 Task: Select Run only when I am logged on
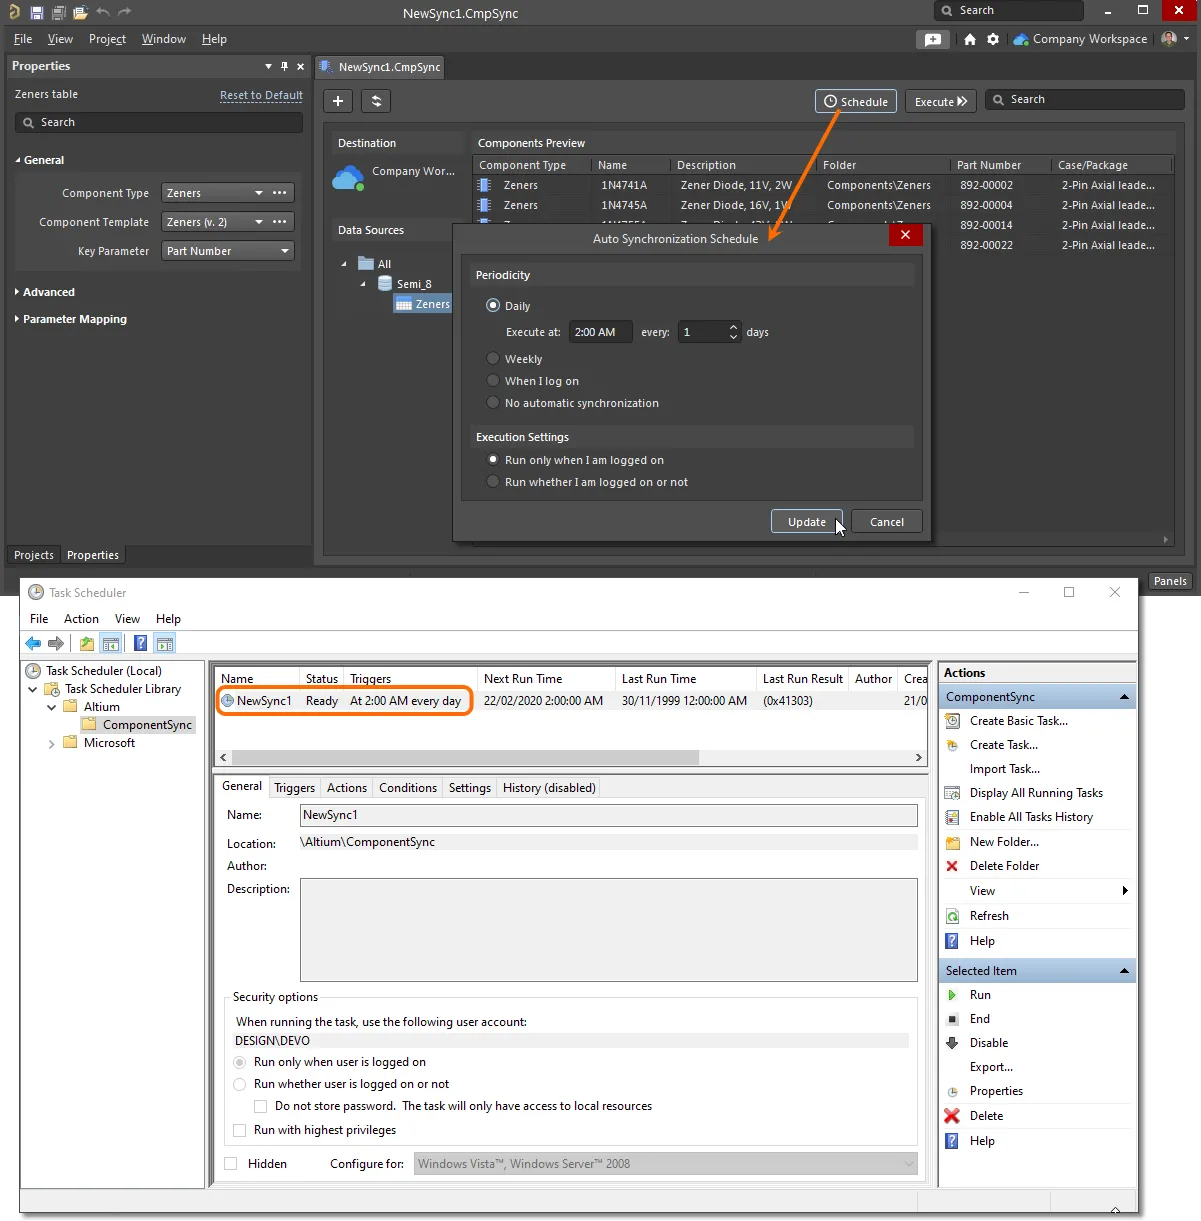(493, 460)
